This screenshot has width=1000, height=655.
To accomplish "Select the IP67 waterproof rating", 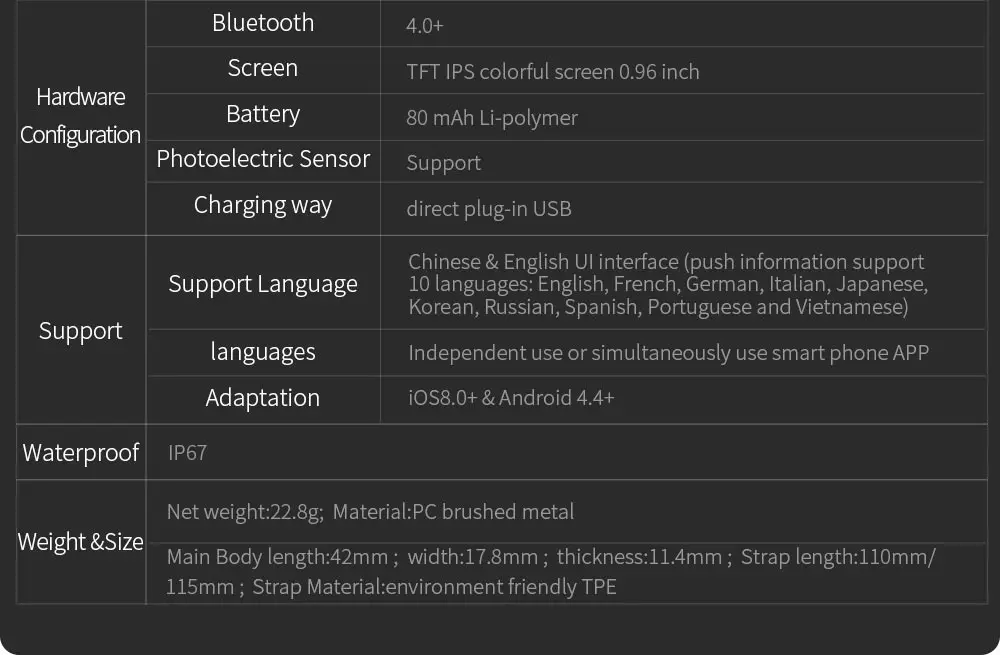I will point(188,453).
